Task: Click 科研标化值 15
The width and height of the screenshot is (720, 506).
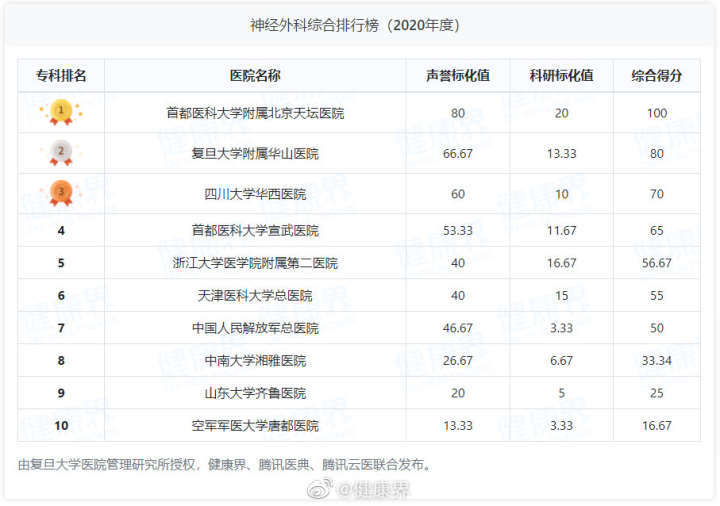Action: [x=561, y=296]
